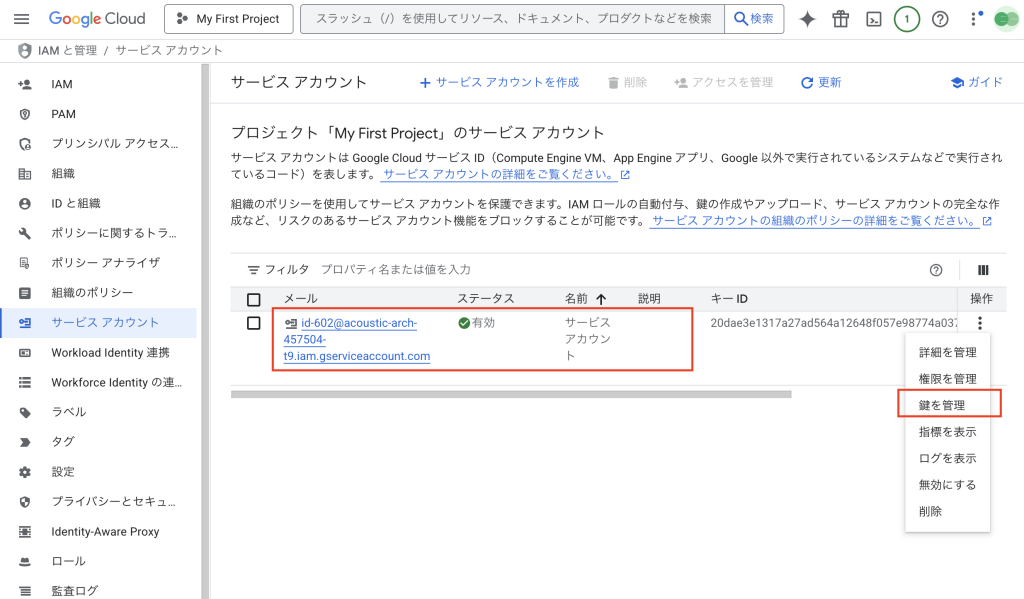Image resolution: width=1024 pixels, height=599 pixels.
Task: Toggle the select-all header checkbox
Action: point(254,299)
